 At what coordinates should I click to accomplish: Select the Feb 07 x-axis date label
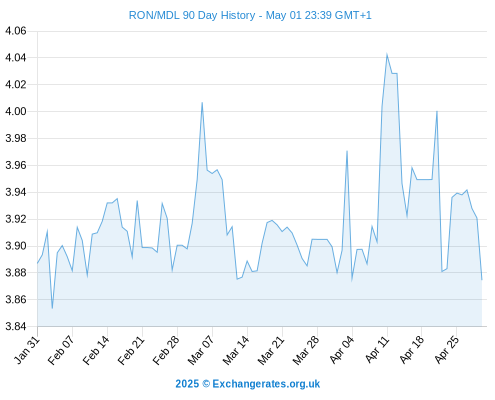click(x=61, y=350)
